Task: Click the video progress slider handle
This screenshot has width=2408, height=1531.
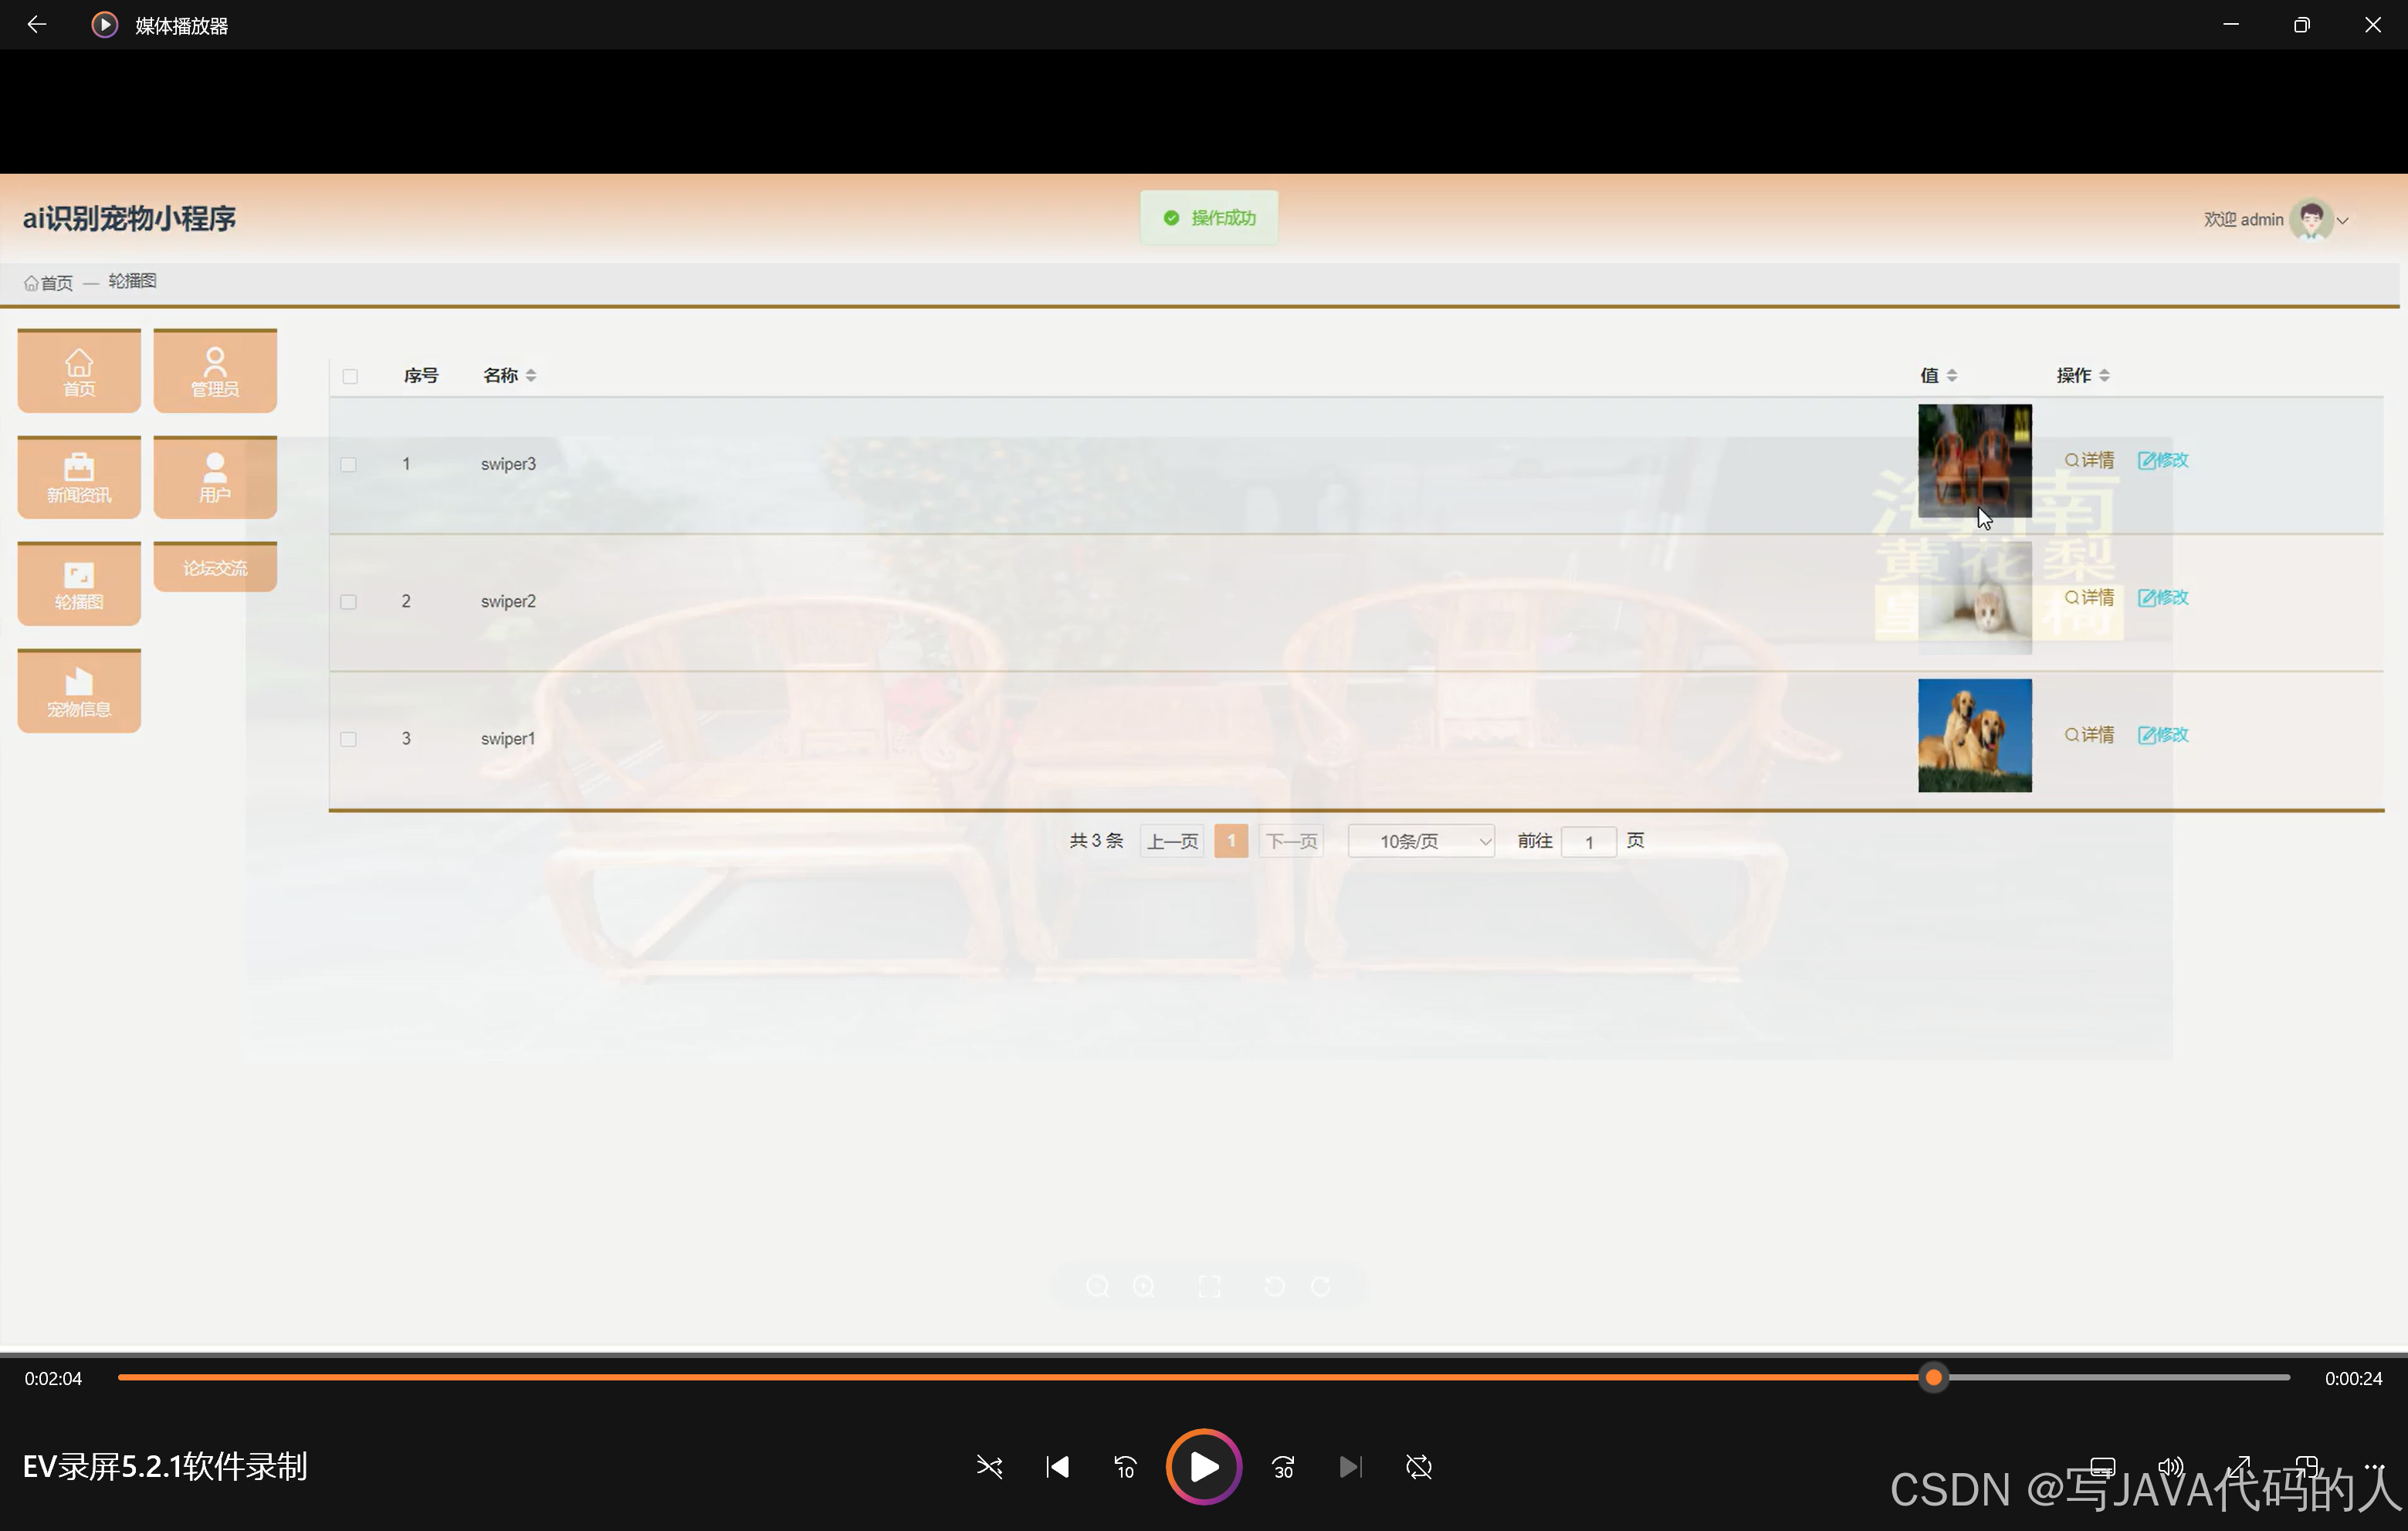Action: [x=1934, y=1378]
